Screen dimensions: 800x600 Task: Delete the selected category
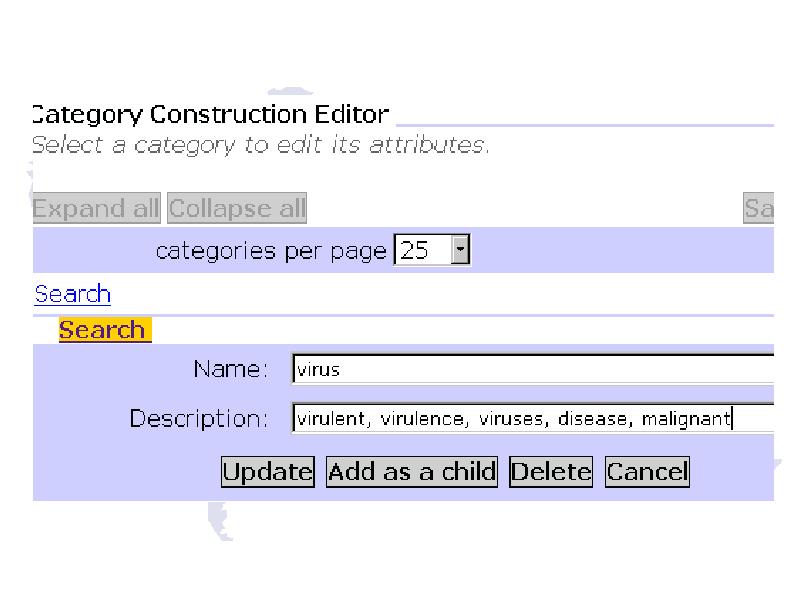coord(551,472)
